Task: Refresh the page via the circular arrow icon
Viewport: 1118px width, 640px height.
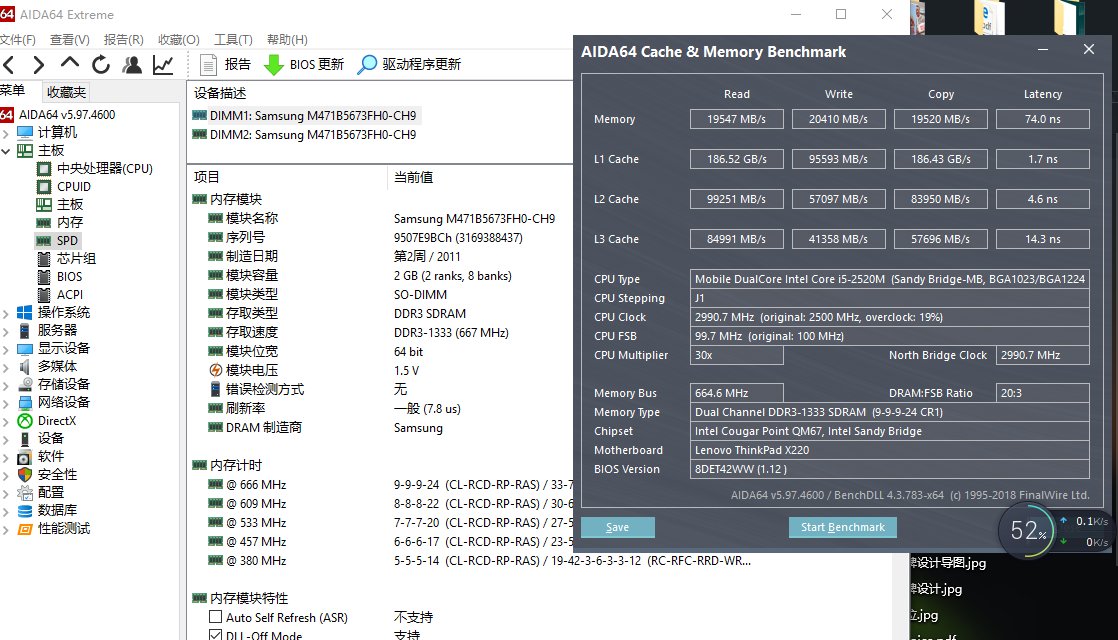Action: (x=101, y=65)
